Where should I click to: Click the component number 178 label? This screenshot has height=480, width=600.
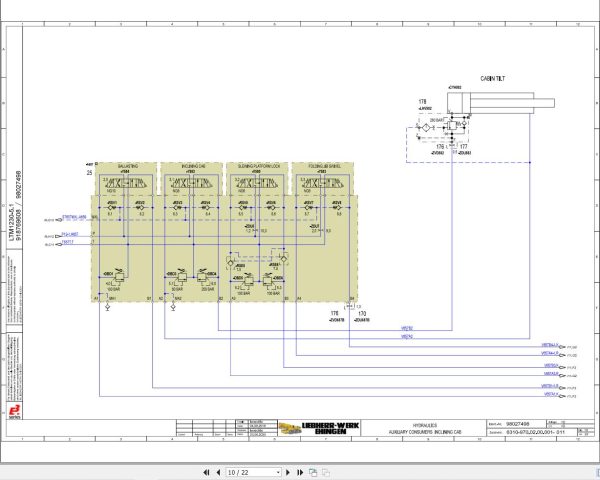tap(422, 102)
